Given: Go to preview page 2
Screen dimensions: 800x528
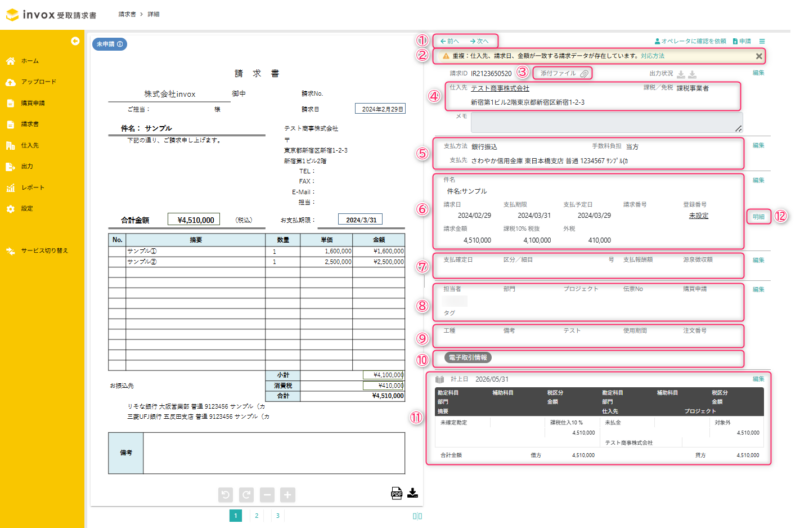Looking at the screenshot, I should [x=257, y=516].
